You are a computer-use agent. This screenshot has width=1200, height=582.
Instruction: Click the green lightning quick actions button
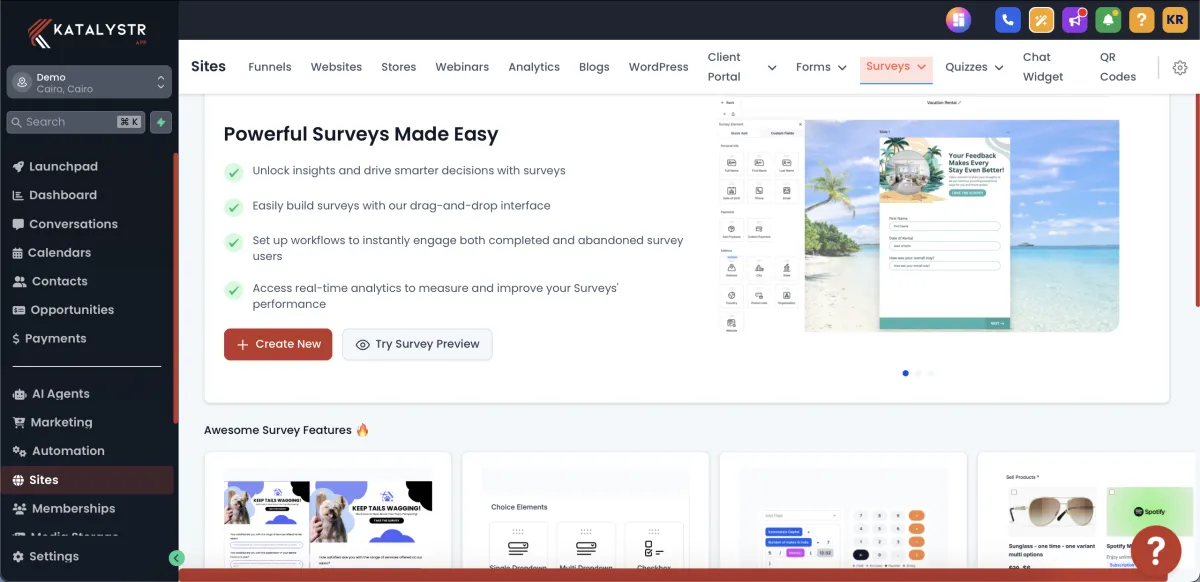click(x=162, y=122)
